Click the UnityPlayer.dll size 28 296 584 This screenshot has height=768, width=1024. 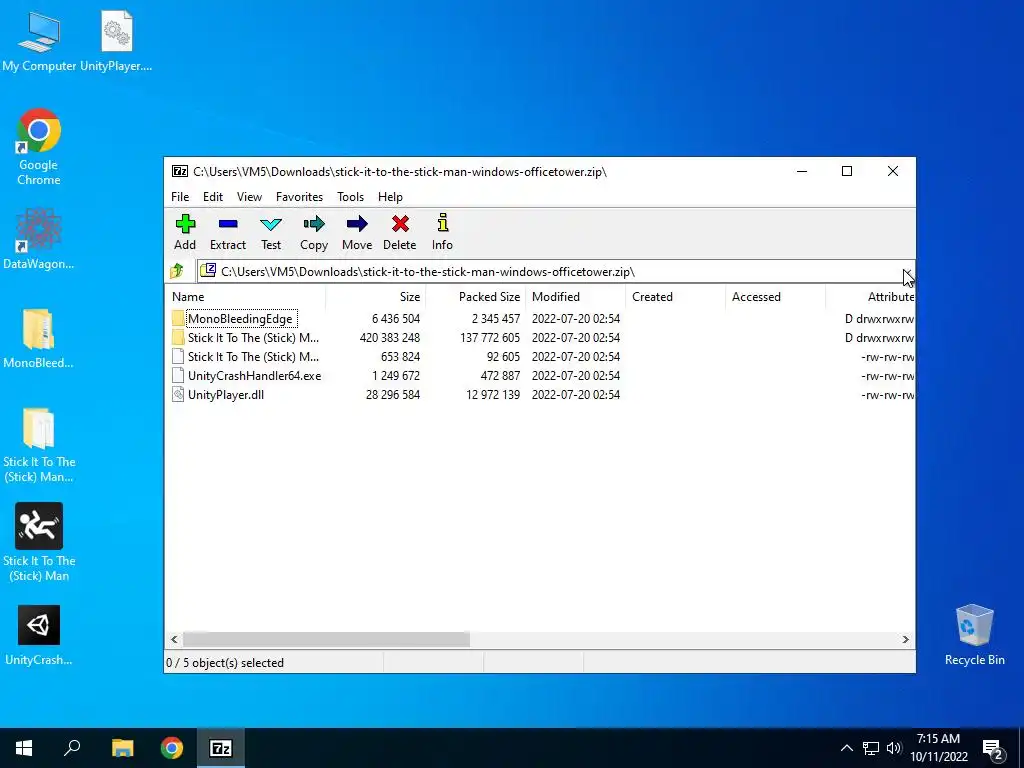point(392,394)
